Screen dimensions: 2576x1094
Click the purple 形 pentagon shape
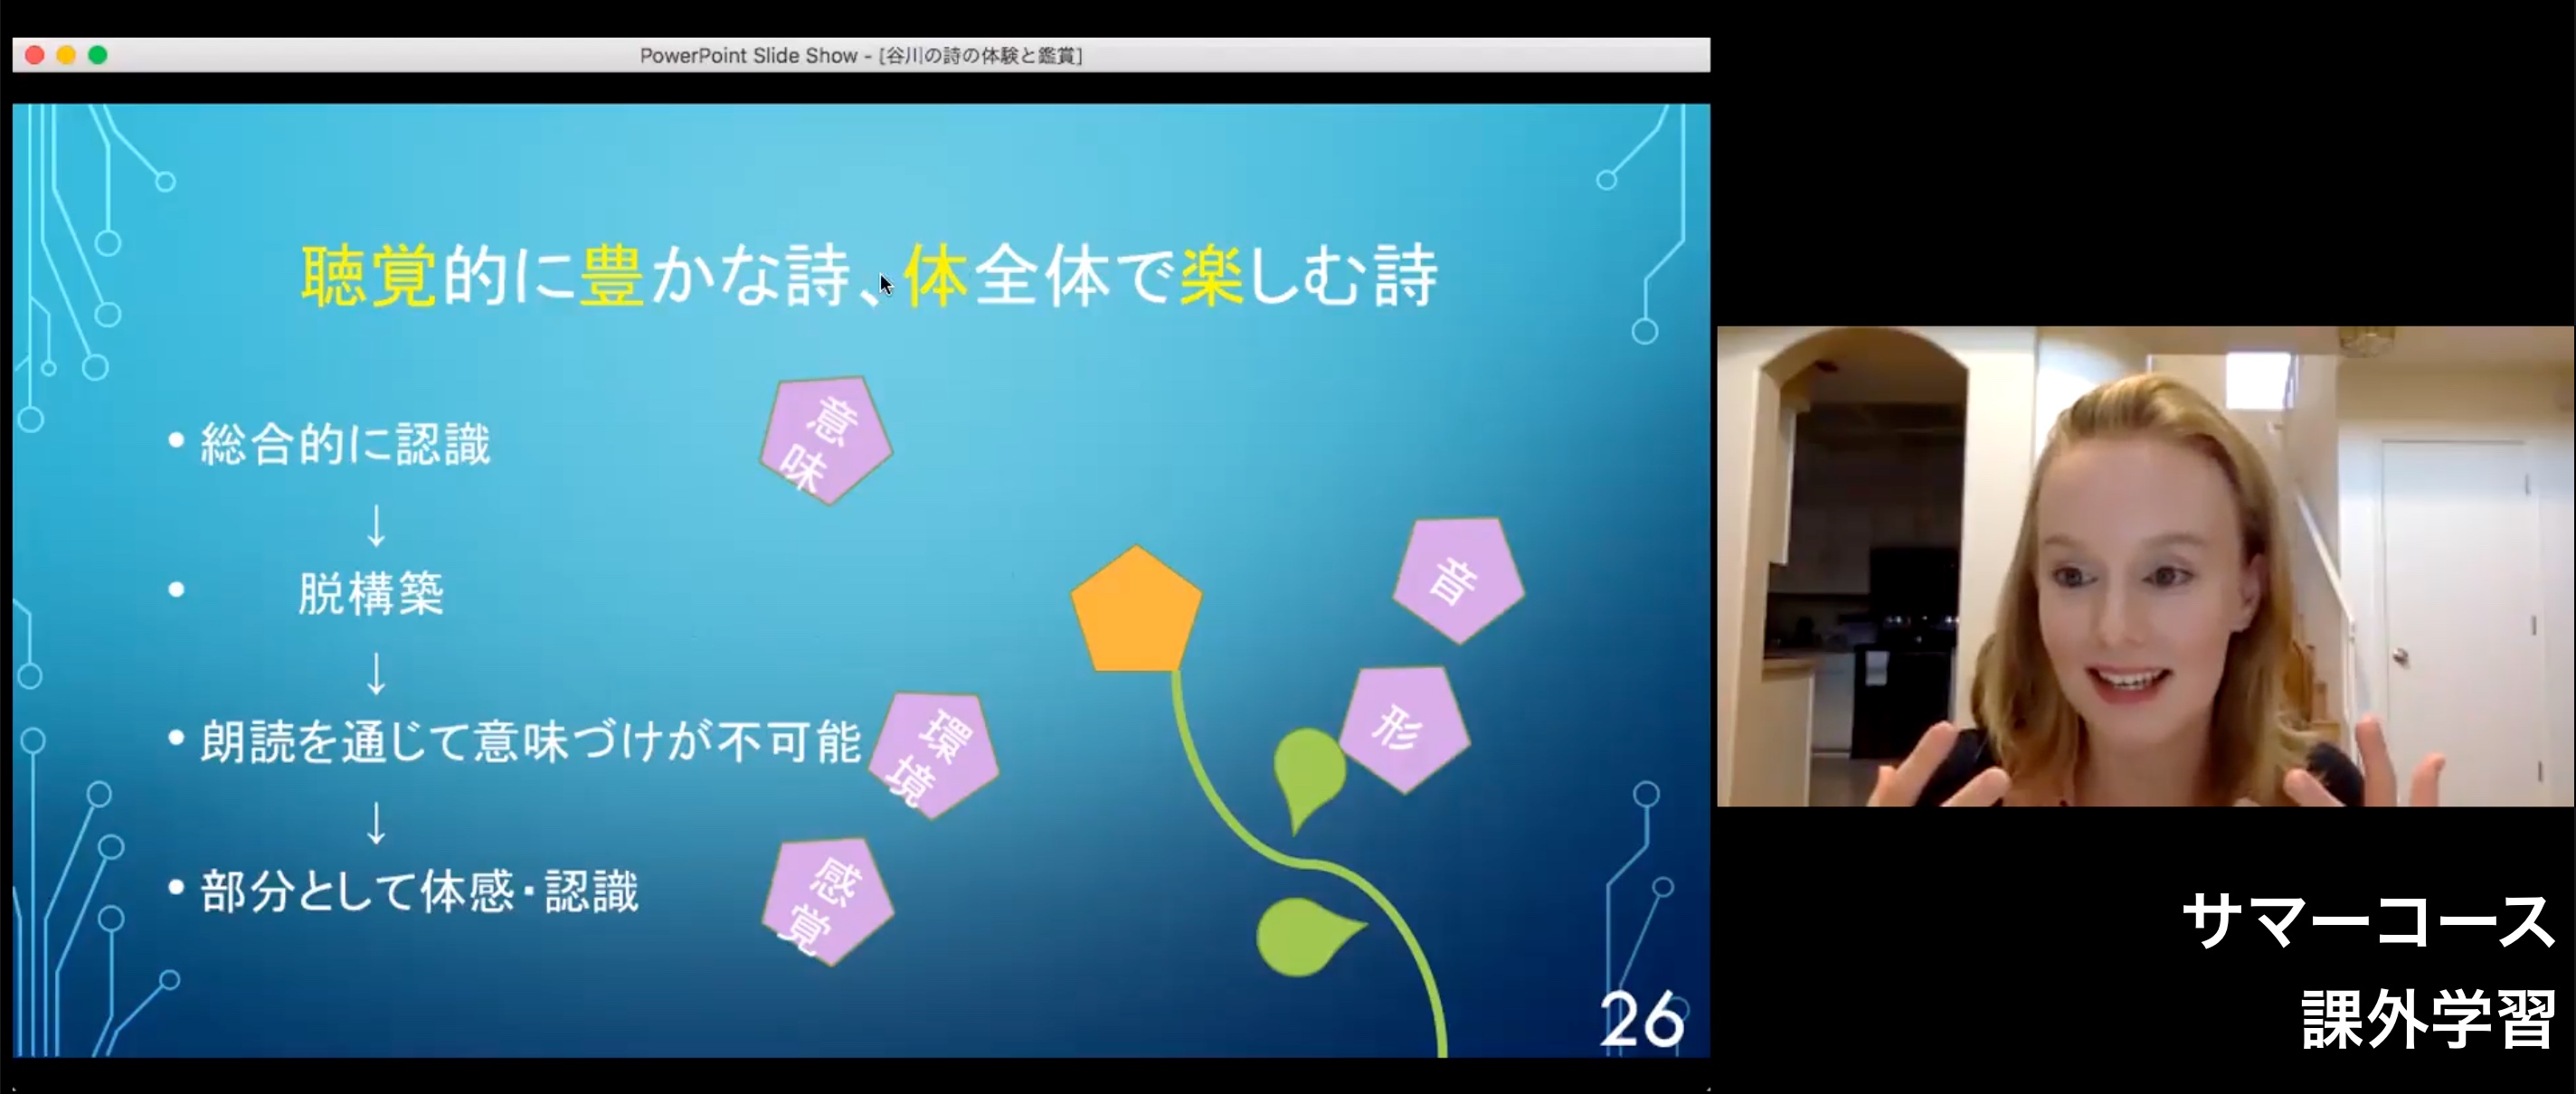coord(1404,729)
